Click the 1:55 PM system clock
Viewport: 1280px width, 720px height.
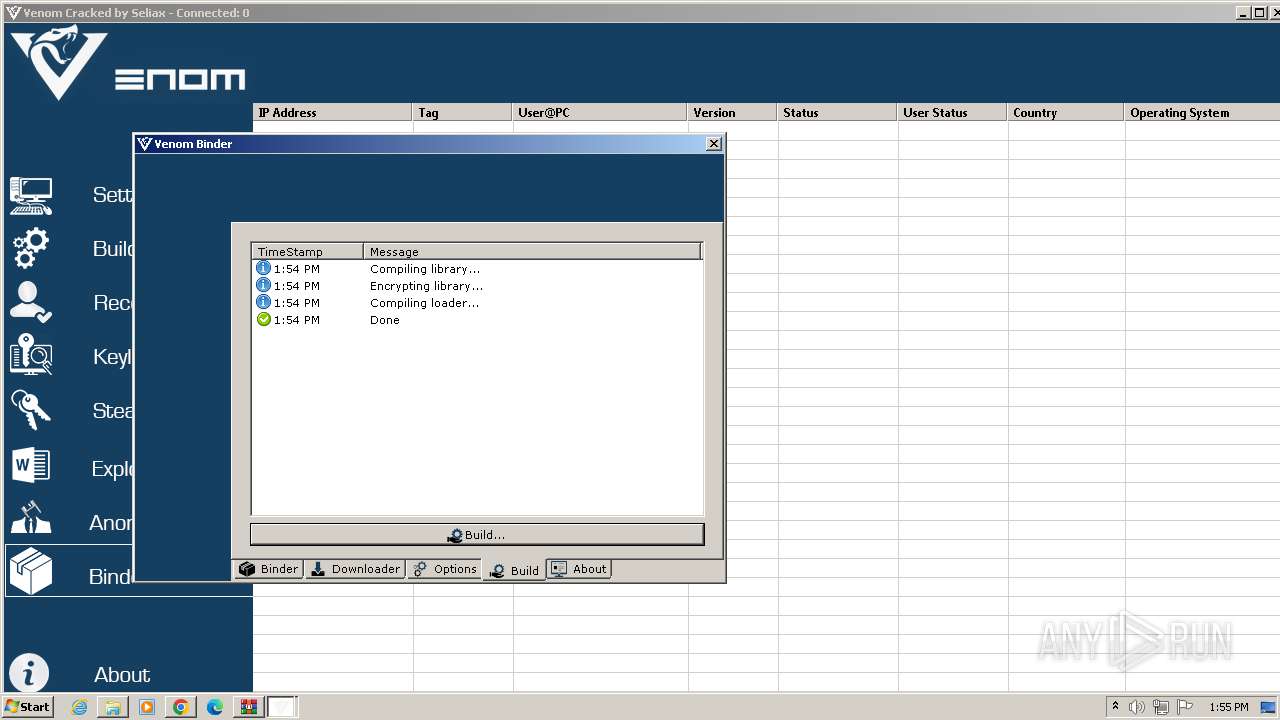coord(1229,707)
